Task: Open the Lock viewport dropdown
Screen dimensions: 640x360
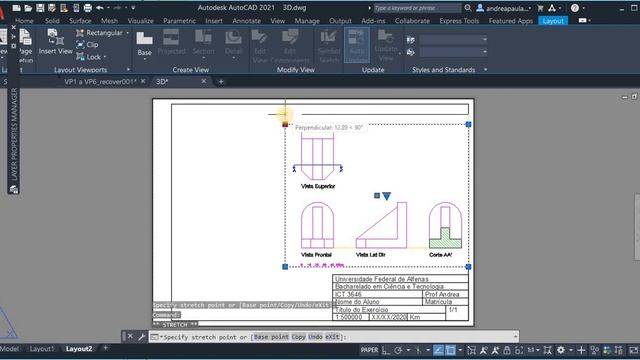Action: pyautogui.click(x=105, y=57)
